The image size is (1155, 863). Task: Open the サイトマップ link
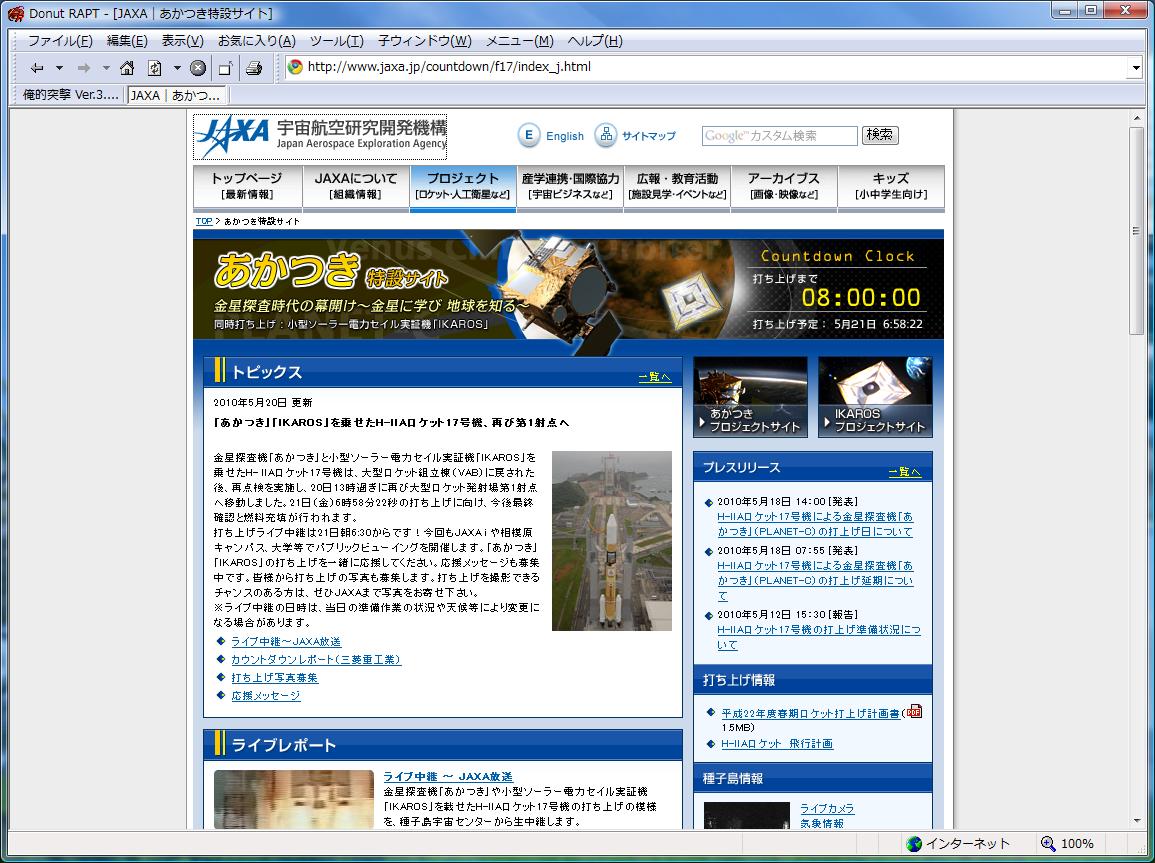648,136
